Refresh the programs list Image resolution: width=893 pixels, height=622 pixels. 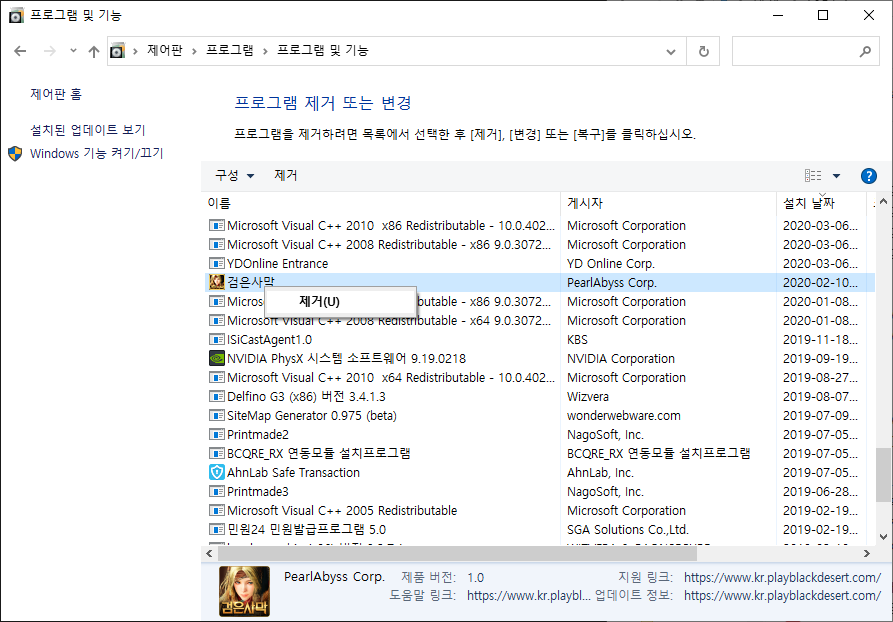click(x=703, y=52)
